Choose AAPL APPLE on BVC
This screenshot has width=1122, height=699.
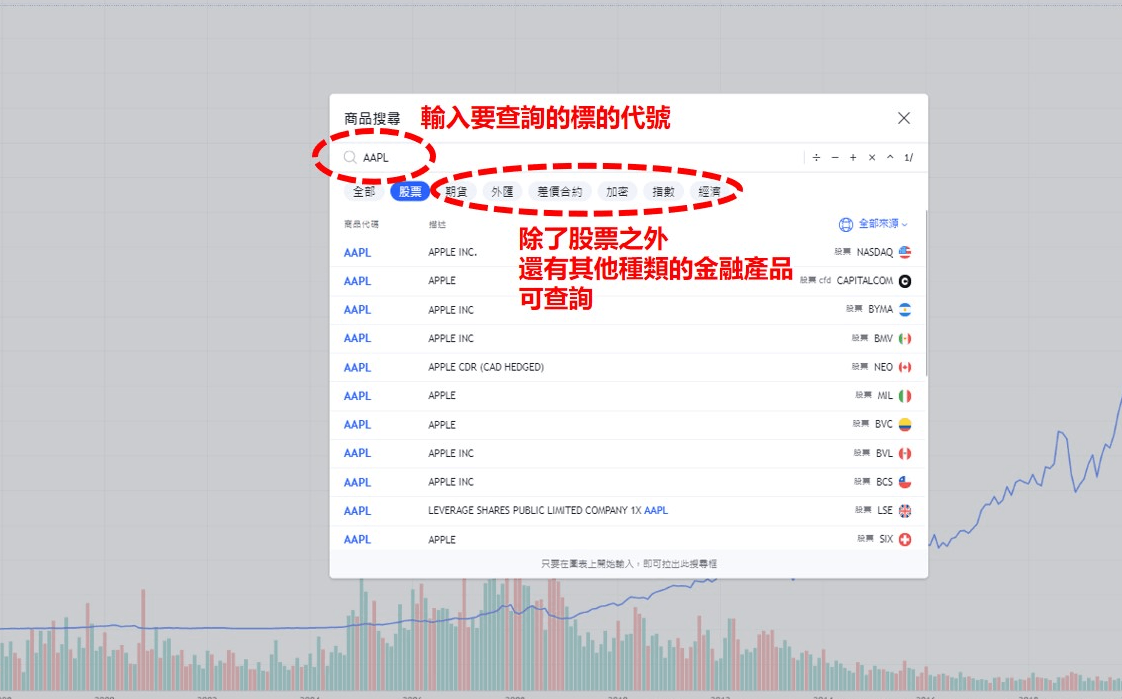point(628,424)
